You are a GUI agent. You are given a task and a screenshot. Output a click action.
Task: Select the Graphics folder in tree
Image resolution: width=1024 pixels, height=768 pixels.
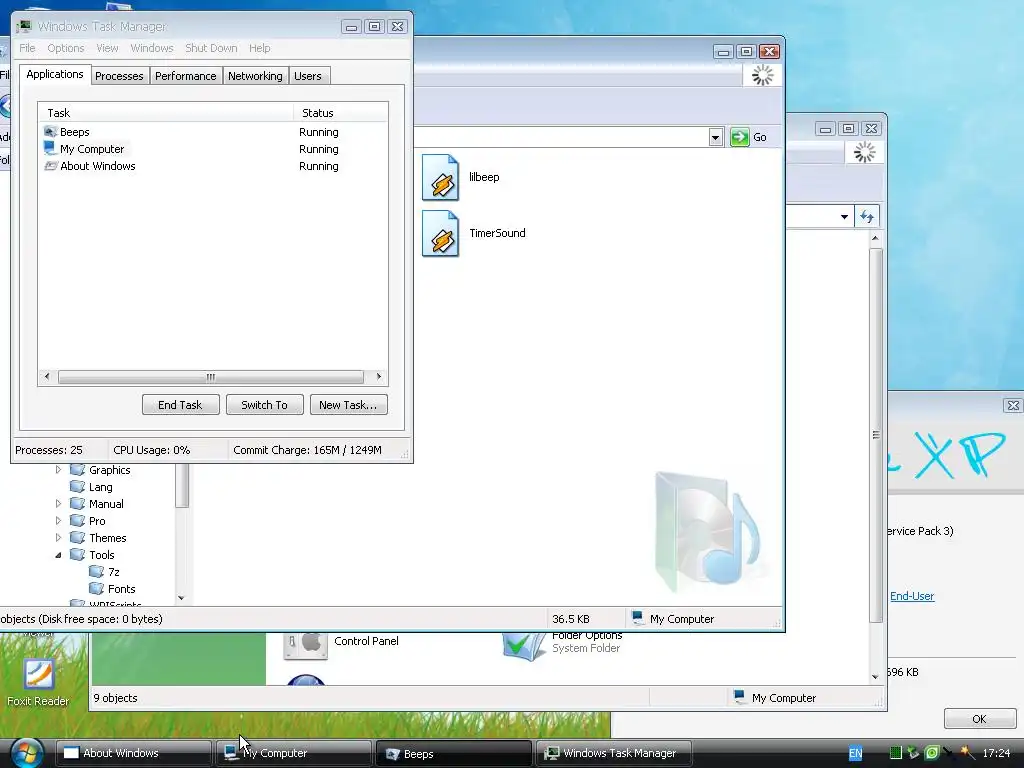tap(101, 470)
